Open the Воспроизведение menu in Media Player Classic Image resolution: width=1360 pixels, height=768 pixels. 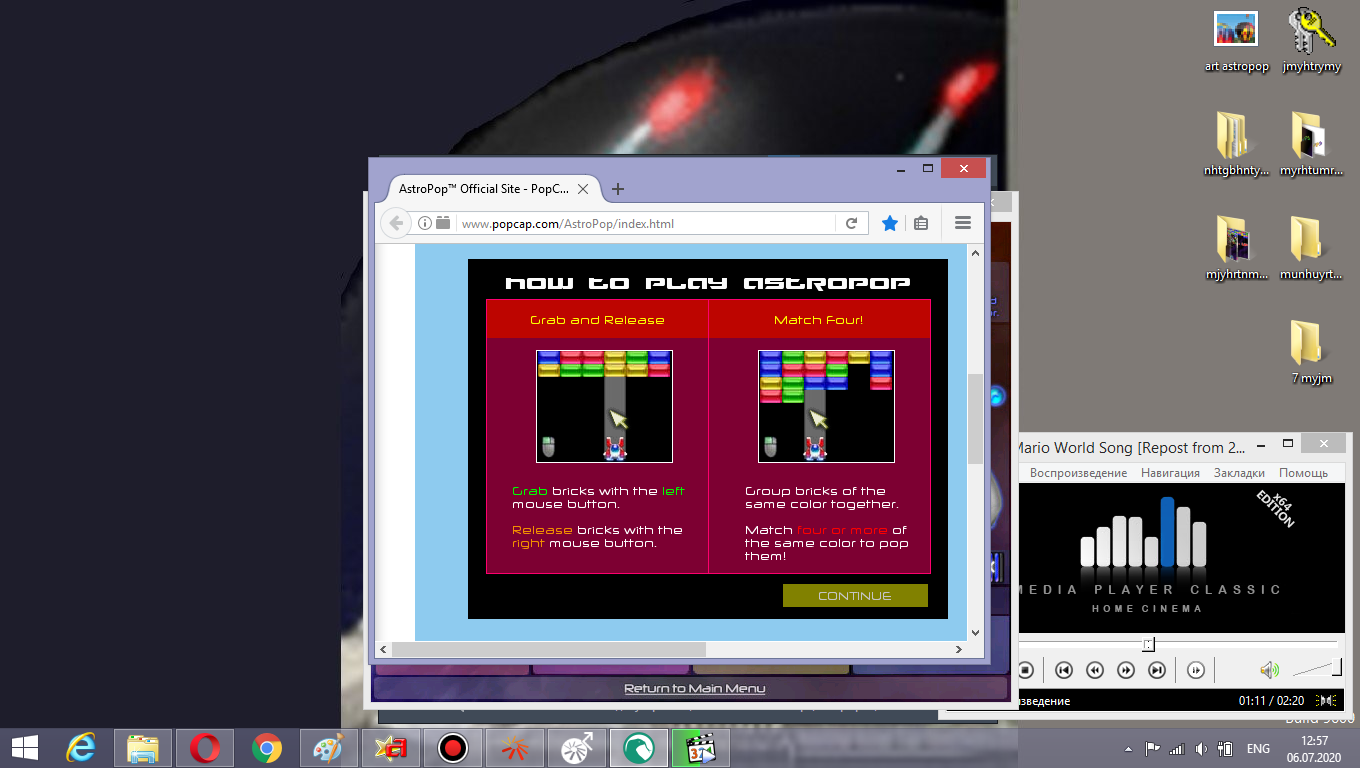pyautogui.click(x=1078, y=473)
